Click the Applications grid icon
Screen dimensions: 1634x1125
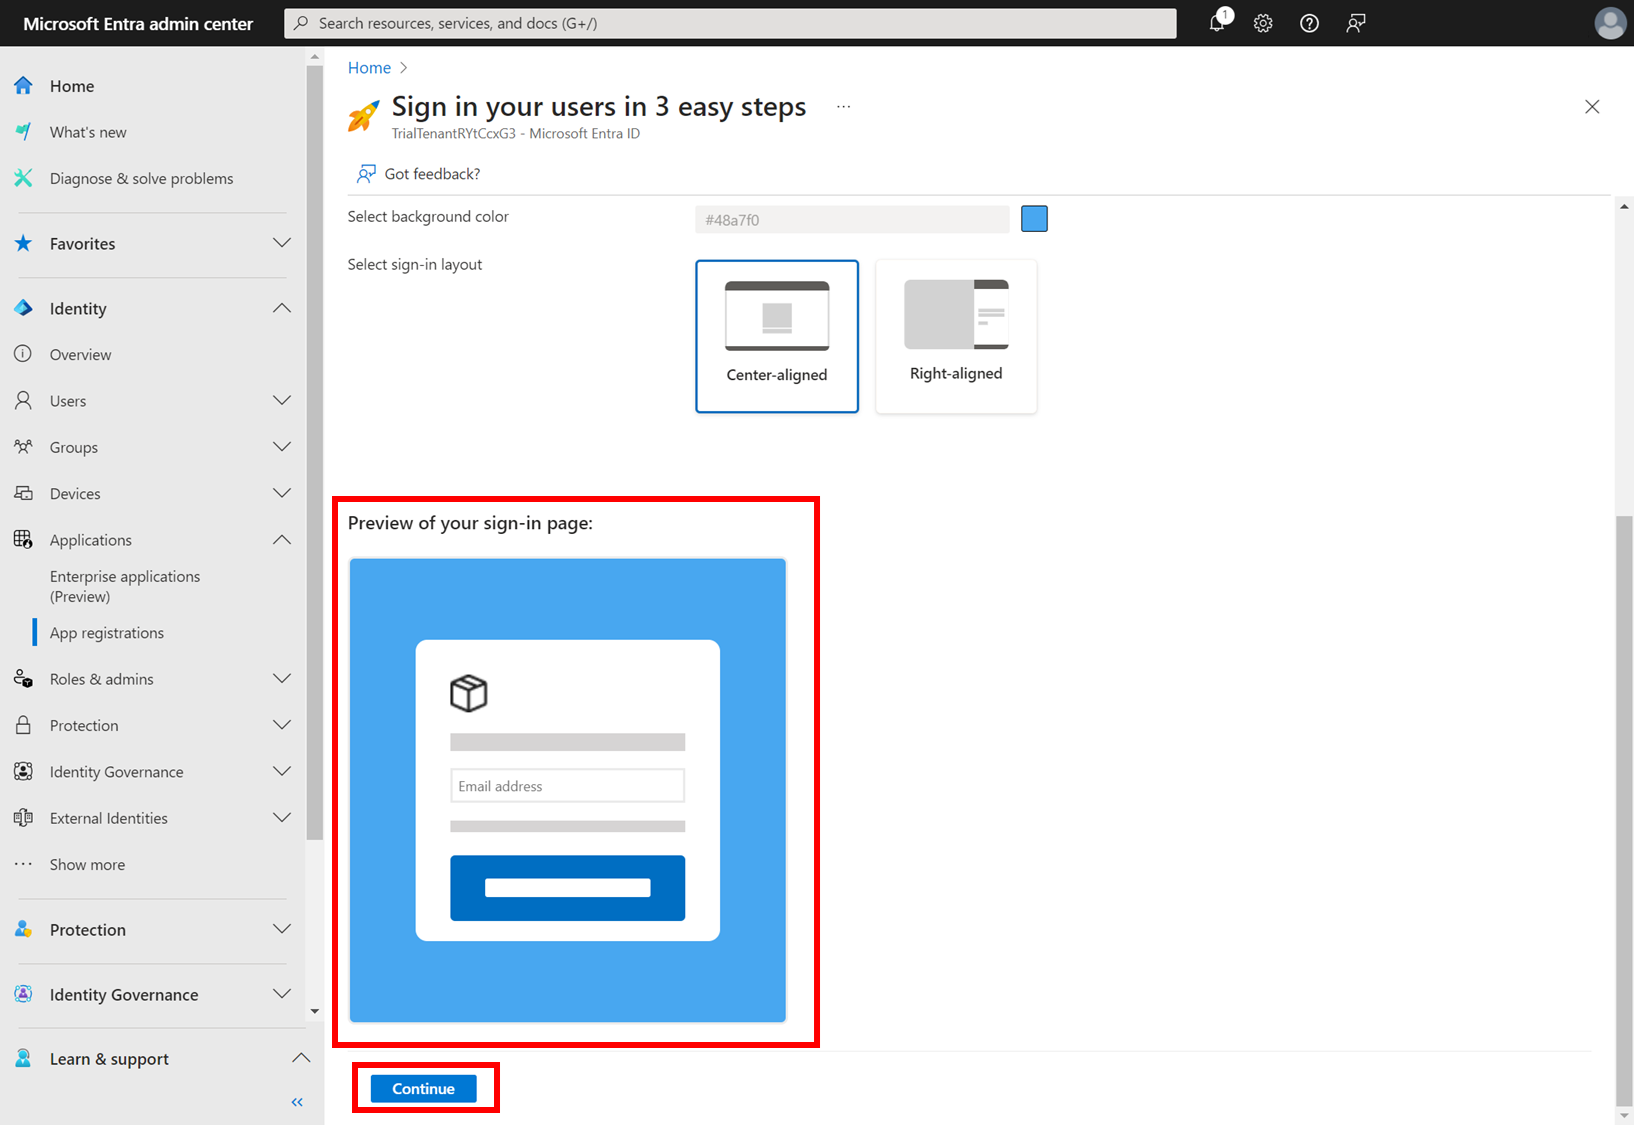(23, 539)
